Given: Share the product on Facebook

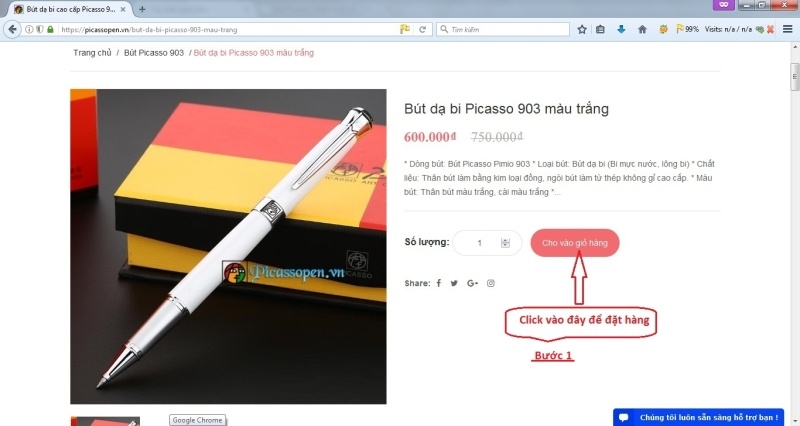Looking at the screenshot, I should [439, 283].
